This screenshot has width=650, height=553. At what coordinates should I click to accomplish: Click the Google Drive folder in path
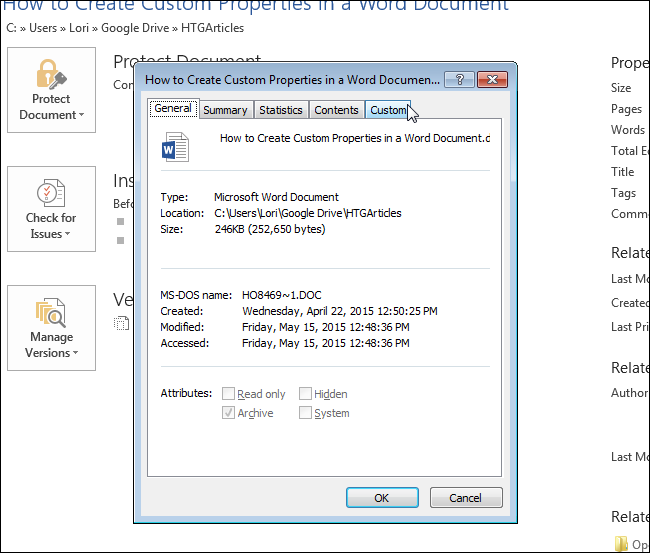pos(135,28)
